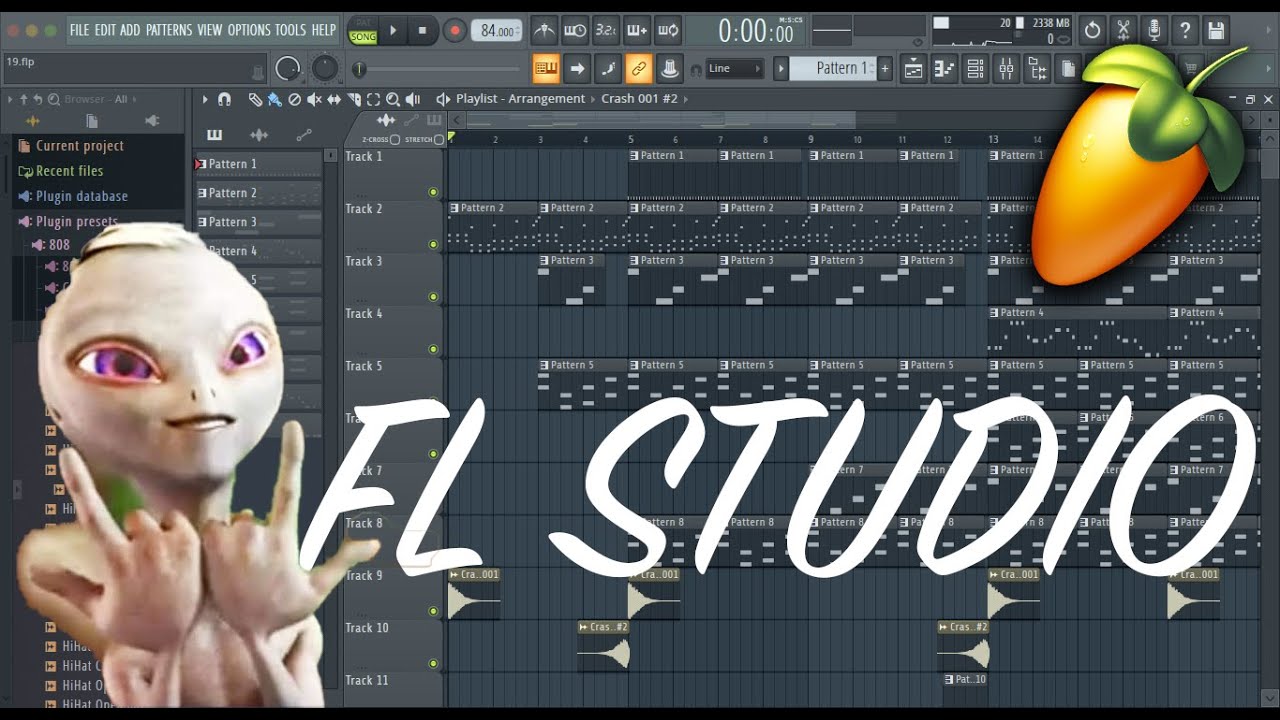Toggle the countdown before recording icon
The width and height of the screenshot is (1280, 720).
pyautogui.click(x=606, y=30)
